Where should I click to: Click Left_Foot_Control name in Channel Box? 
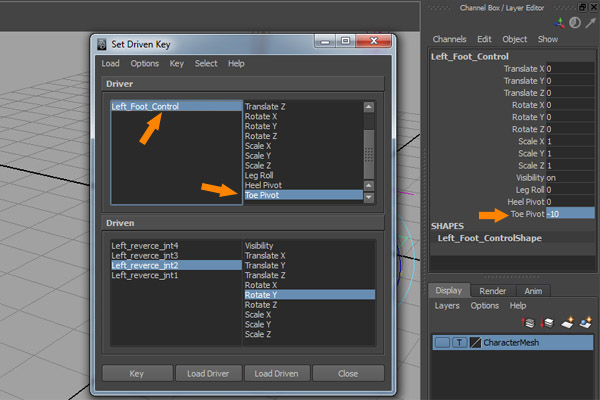pos(470,57)
